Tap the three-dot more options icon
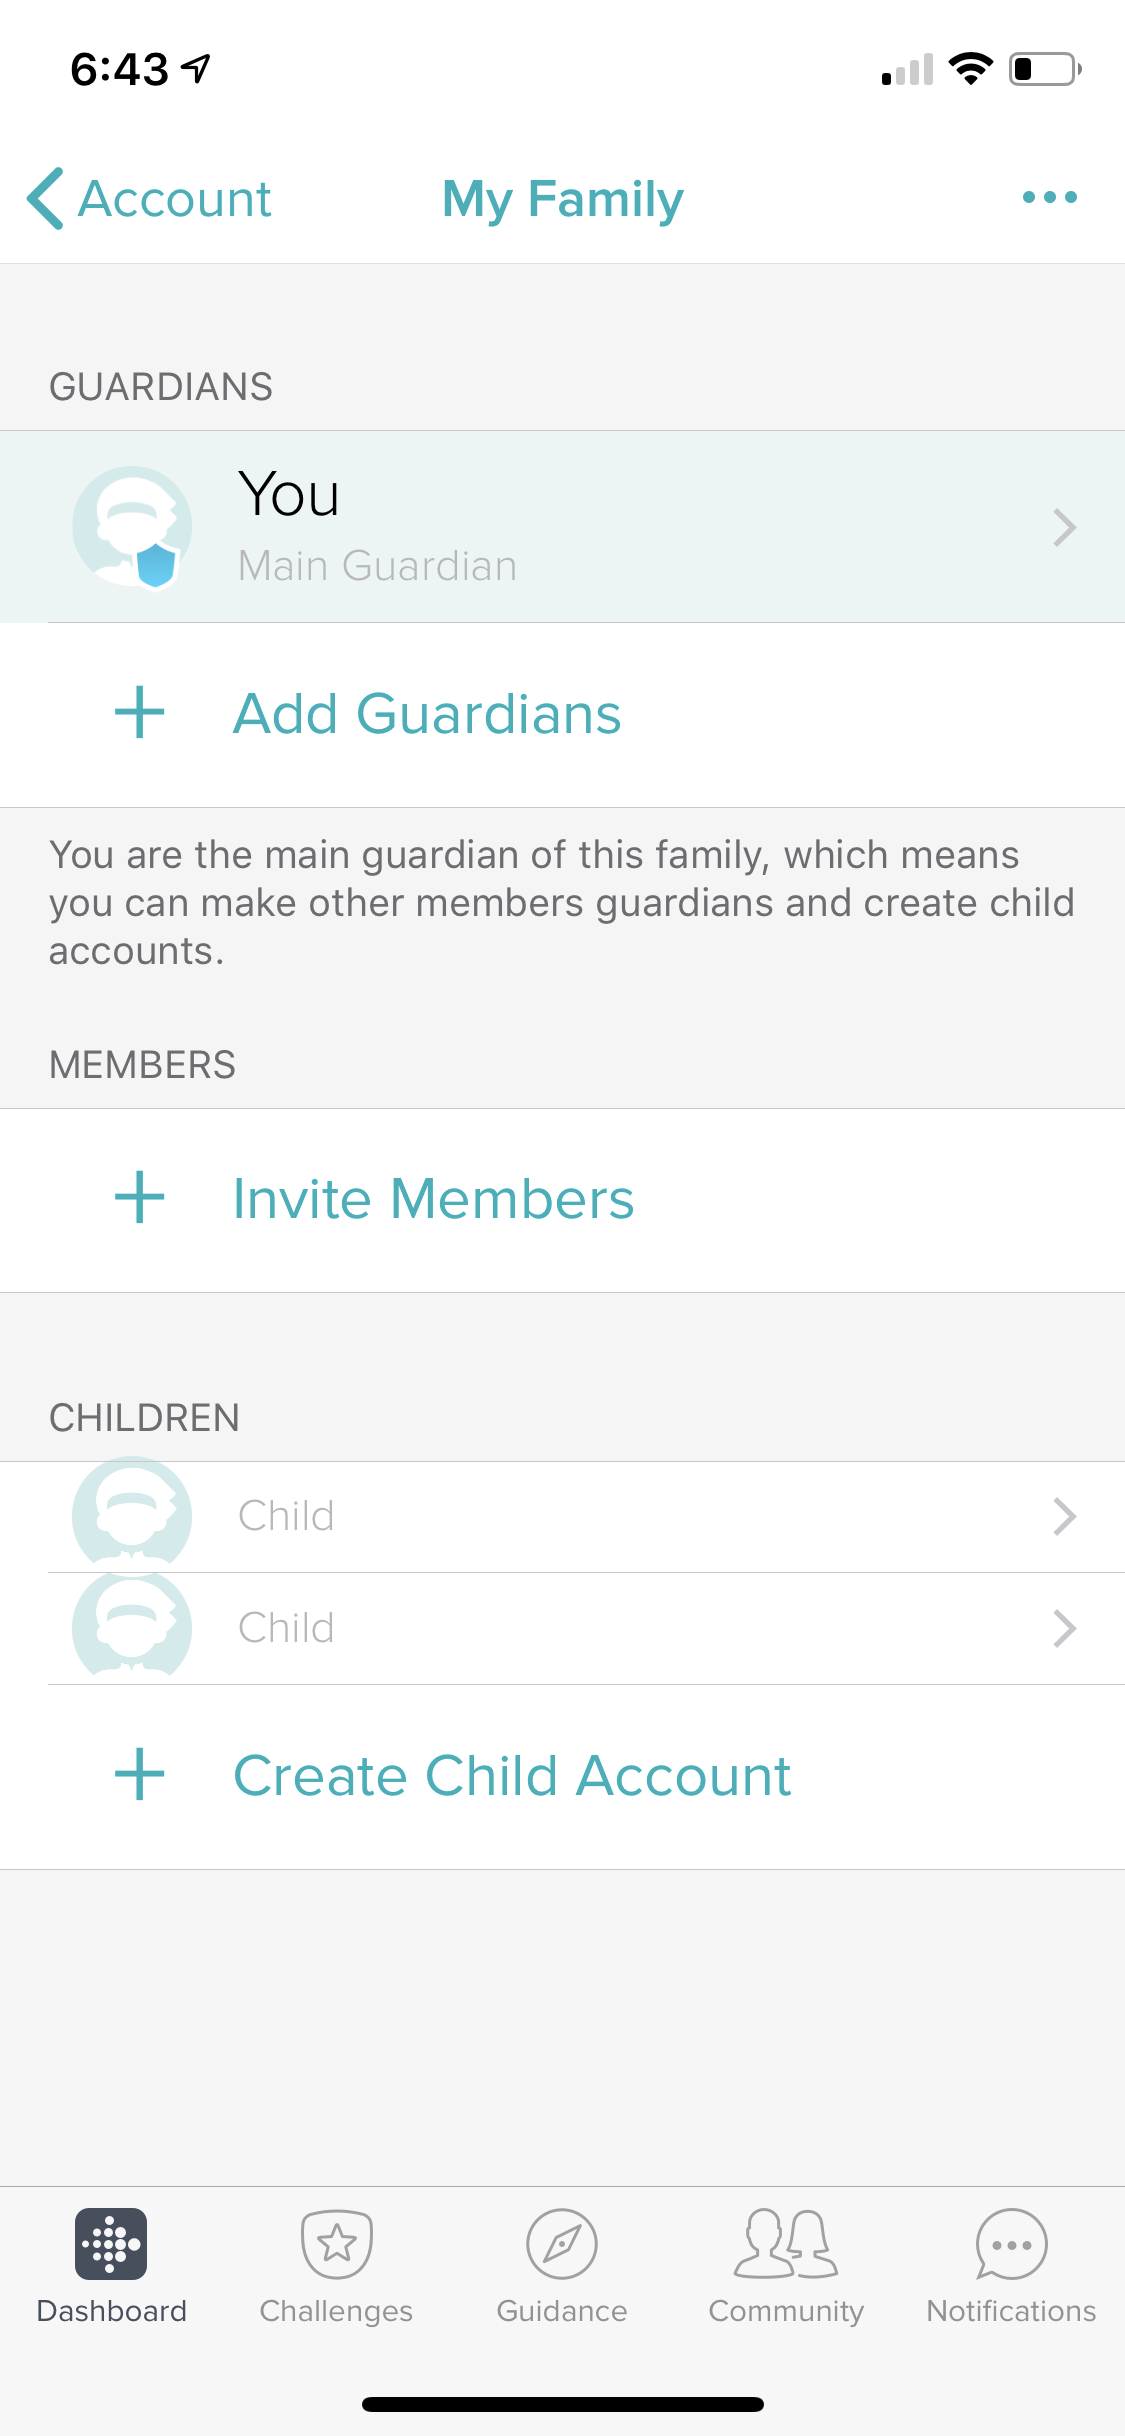The height and width of the screenshot is (2436, 1125). coord(1049,197)
